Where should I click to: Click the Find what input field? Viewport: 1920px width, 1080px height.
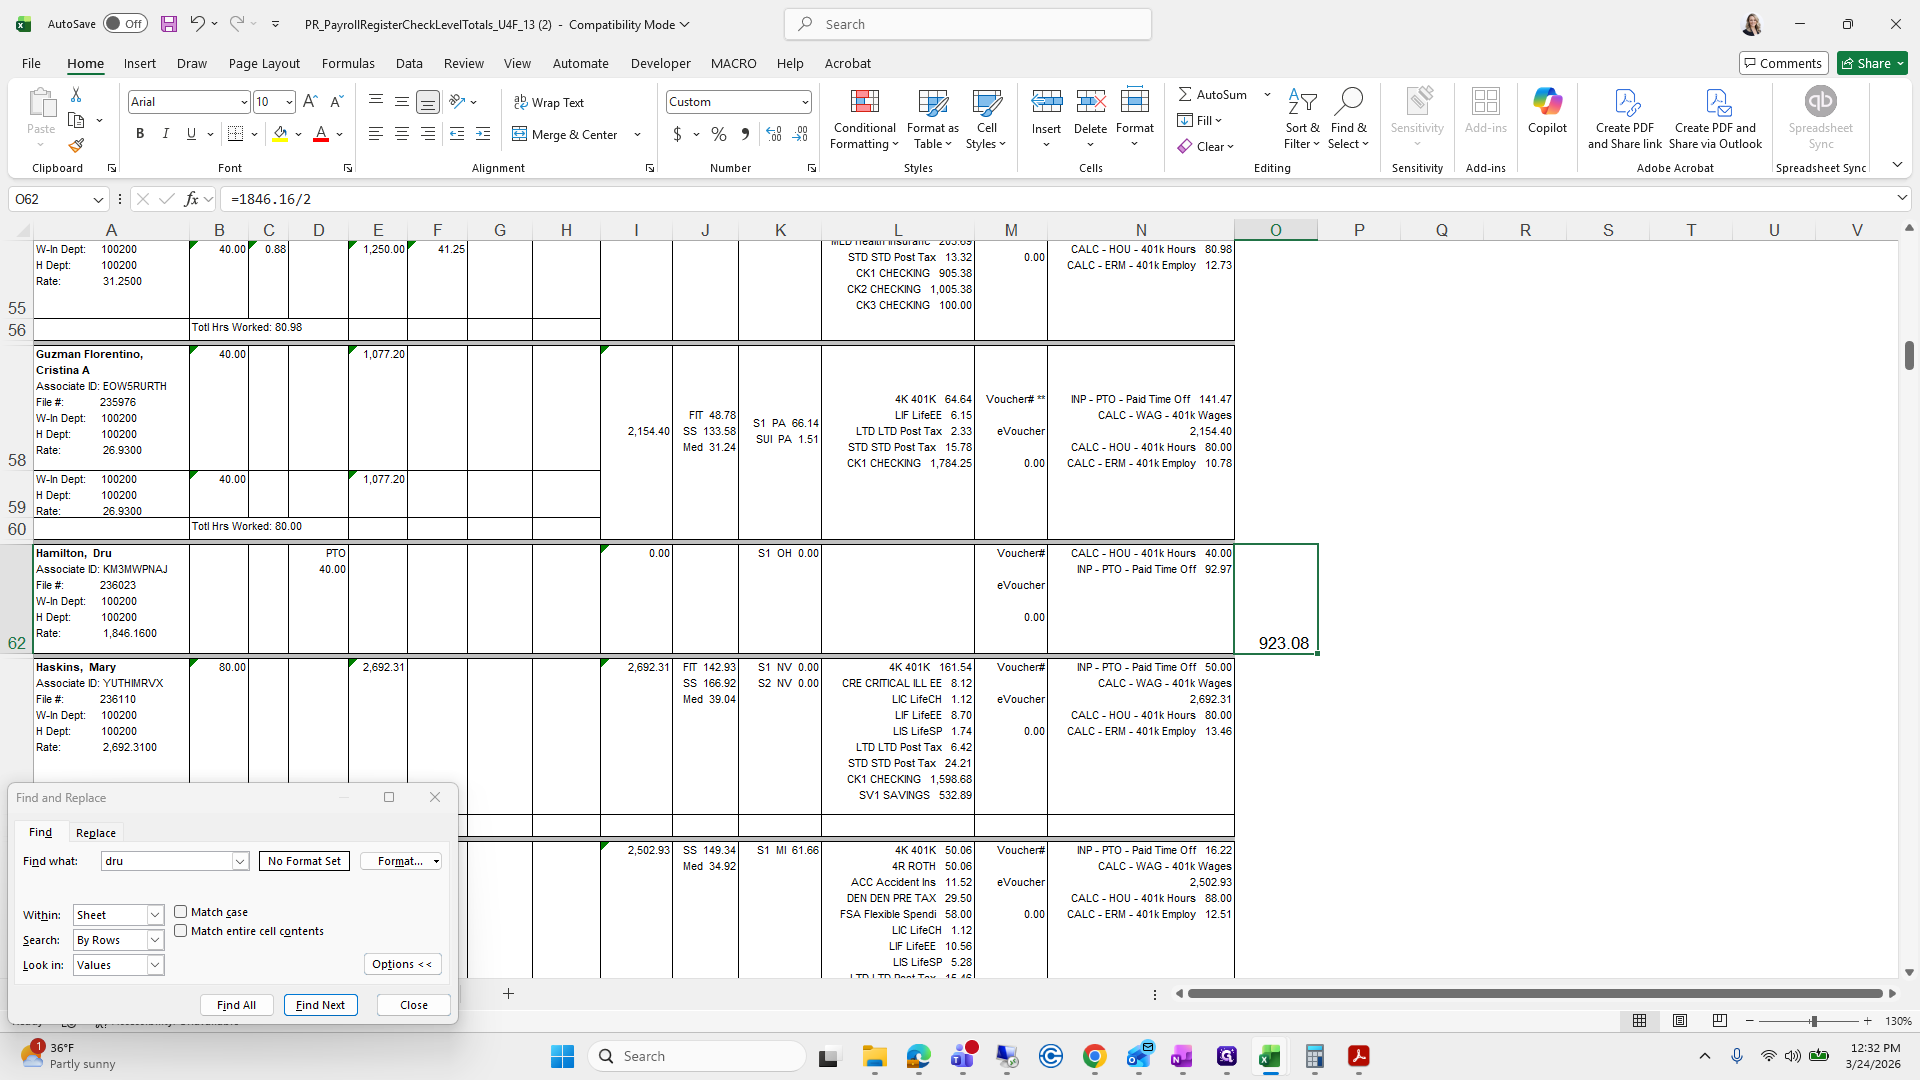tap(167, 861)
